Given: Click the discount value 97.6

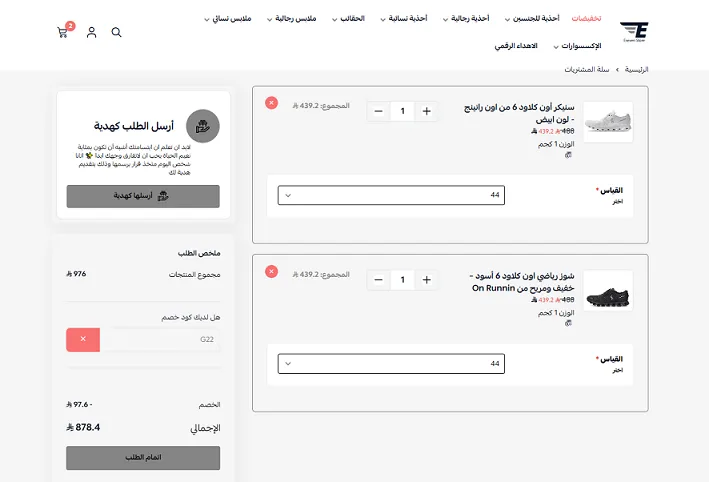Looking at the screenshot, I should coord(79,405).
